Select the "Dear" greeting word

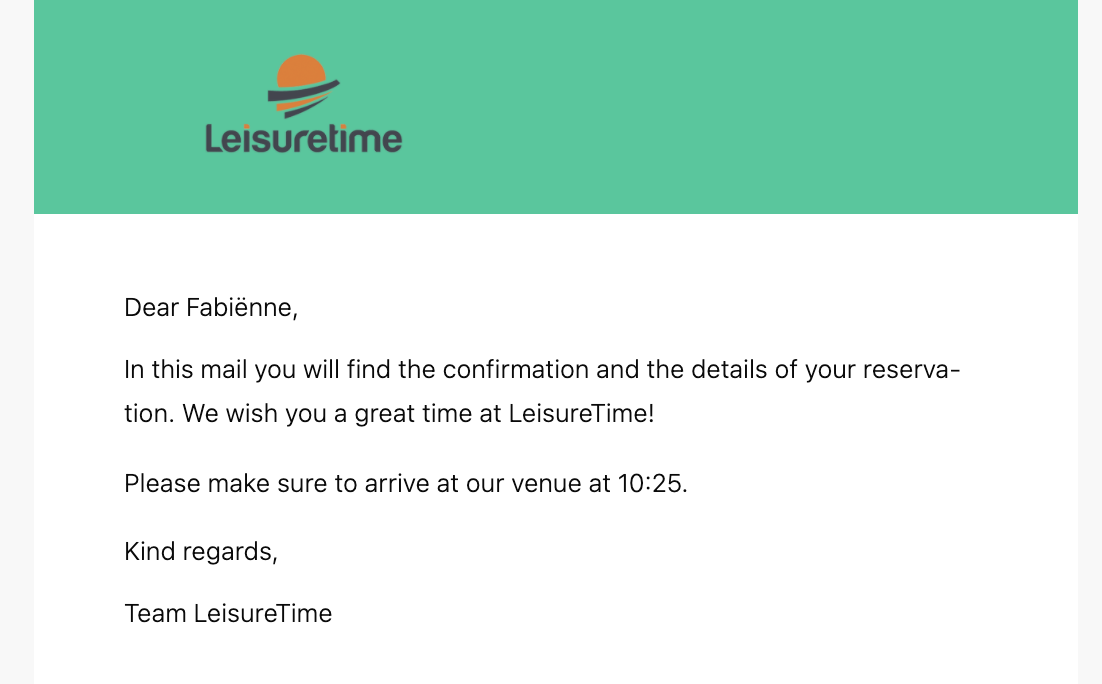151,307
